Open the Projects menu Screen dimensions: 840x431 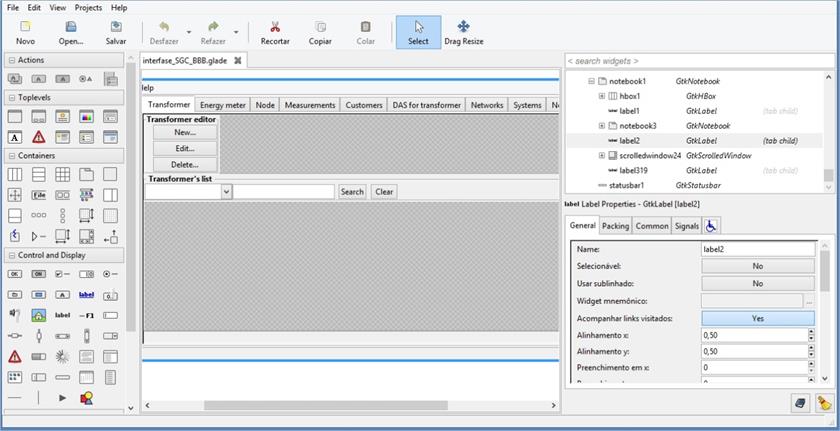(88, 7)
